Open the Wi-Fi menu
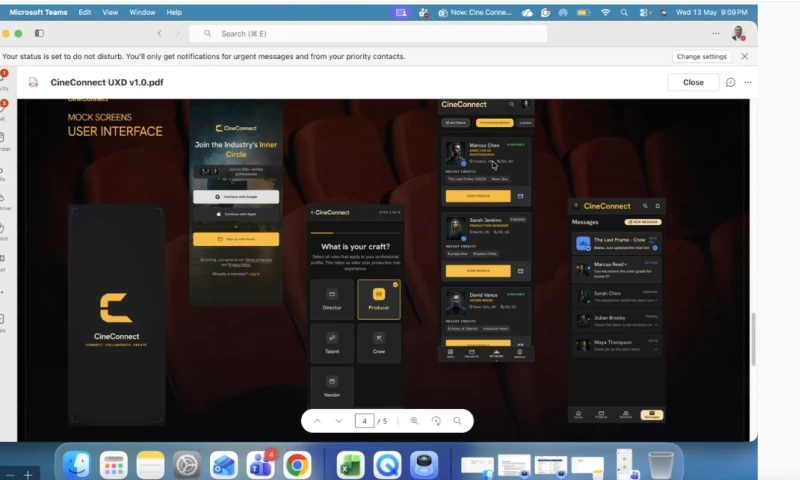Viewport: 800px width, 480px height. click(605, 12)
